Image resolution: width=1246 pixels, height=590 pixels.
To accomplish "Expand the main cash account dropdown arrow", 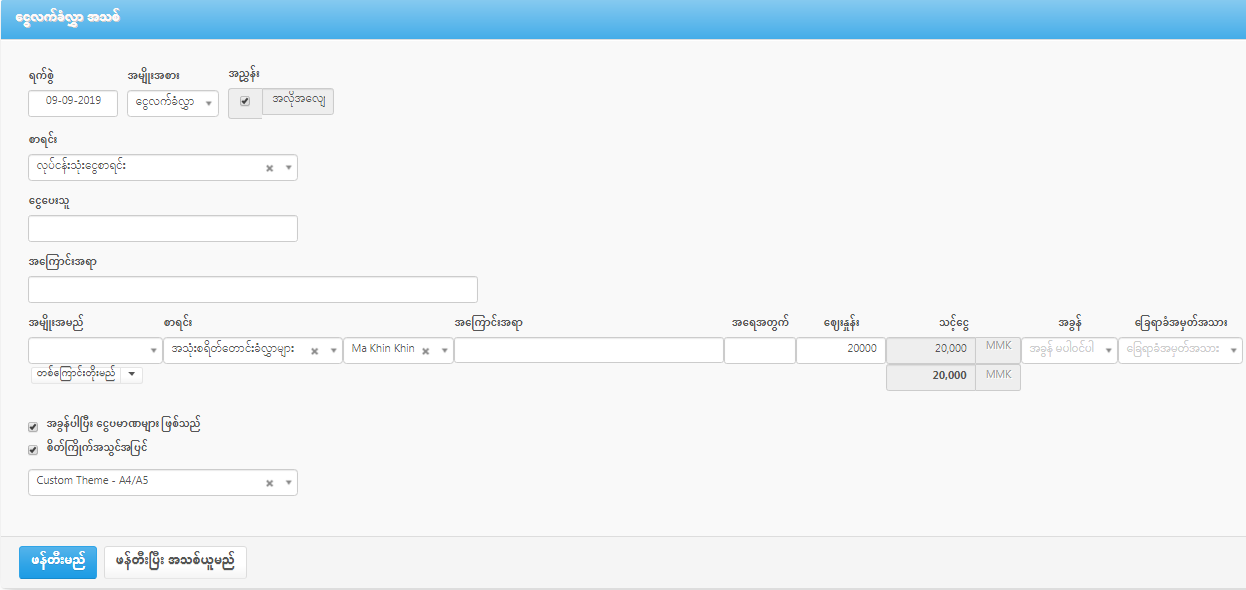I will coord(289,169).
